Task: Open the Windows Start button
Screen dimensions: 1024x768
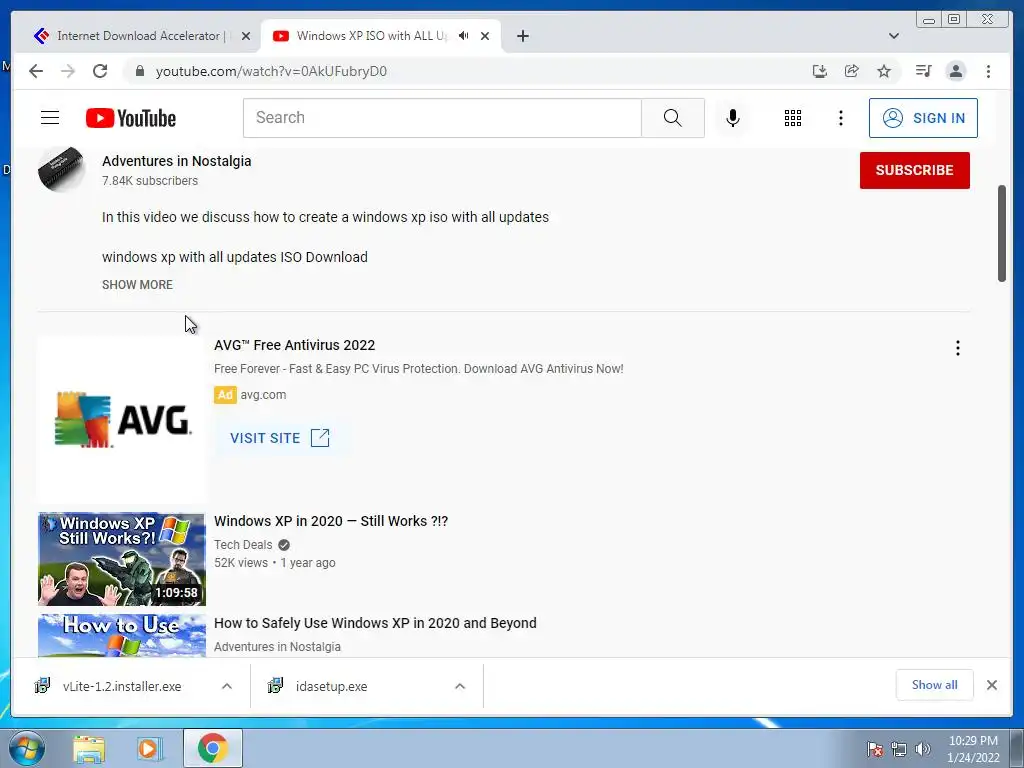Action: 26,748
